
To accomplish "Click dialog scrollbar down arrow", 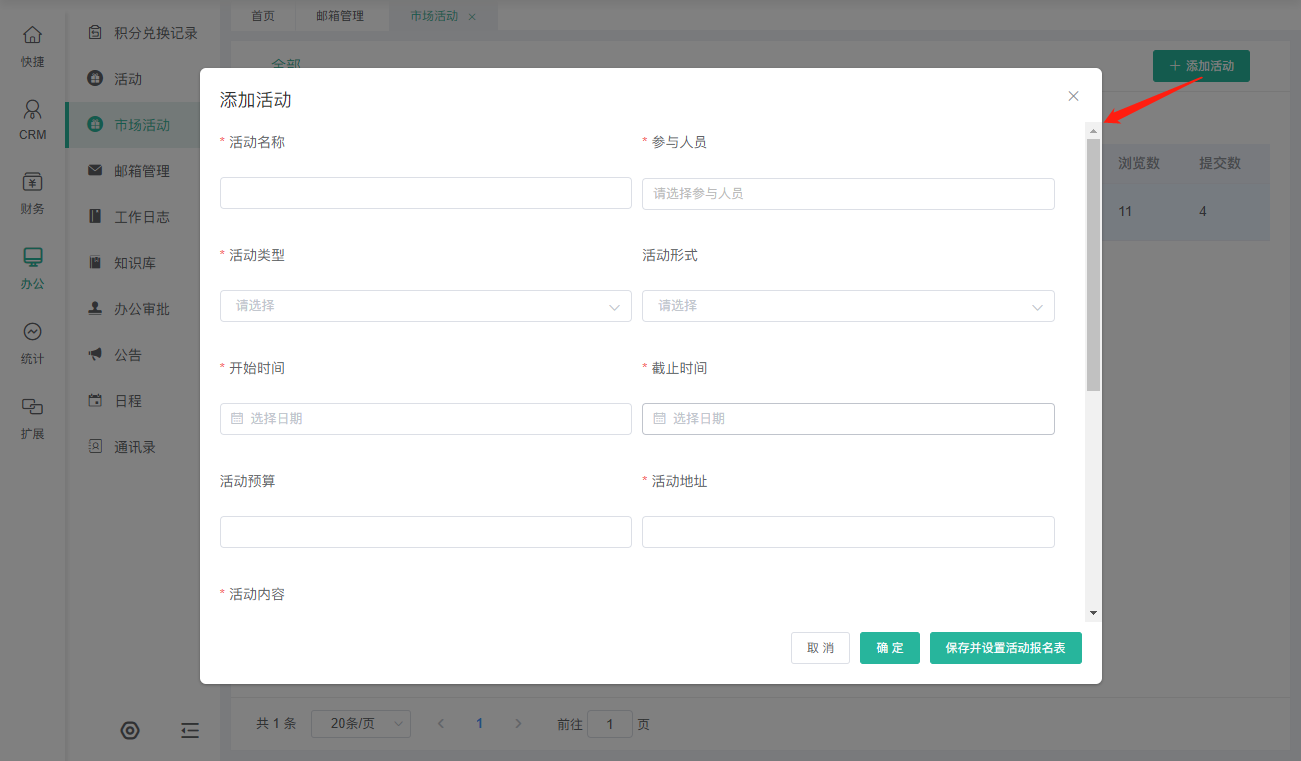I will click(x=1093, y=612).
